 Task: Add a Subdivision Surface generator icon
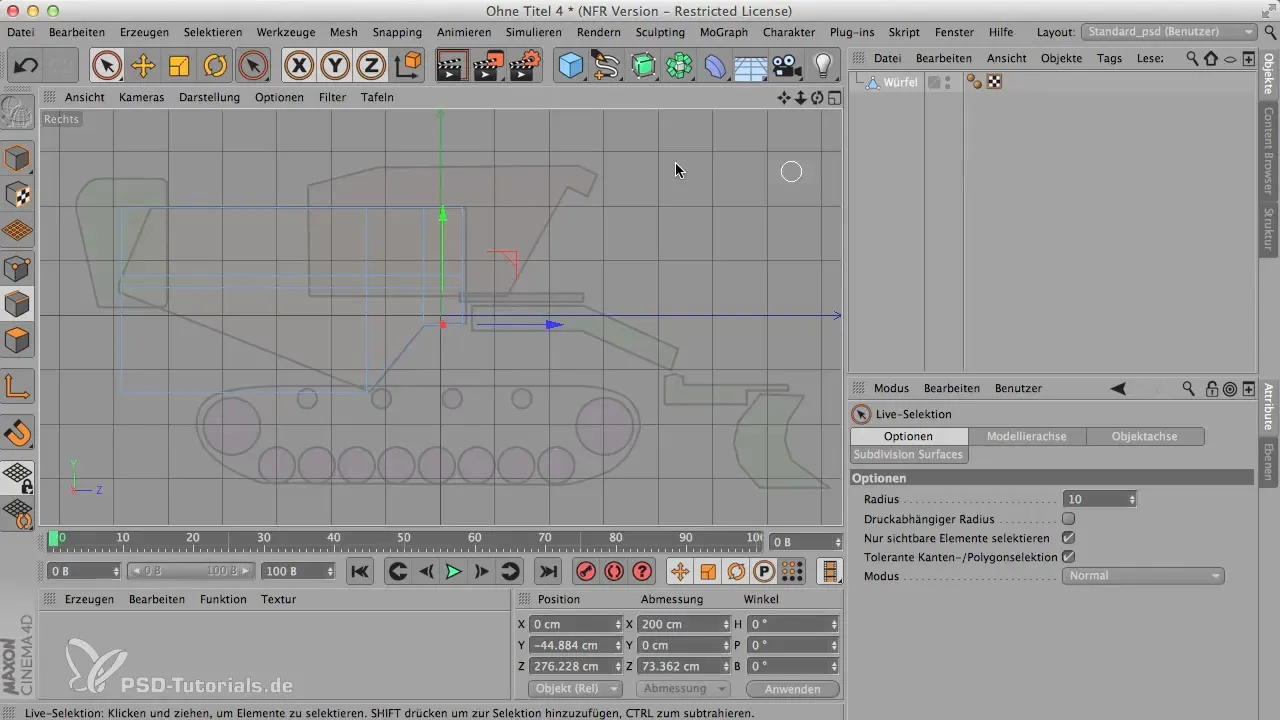643,66
